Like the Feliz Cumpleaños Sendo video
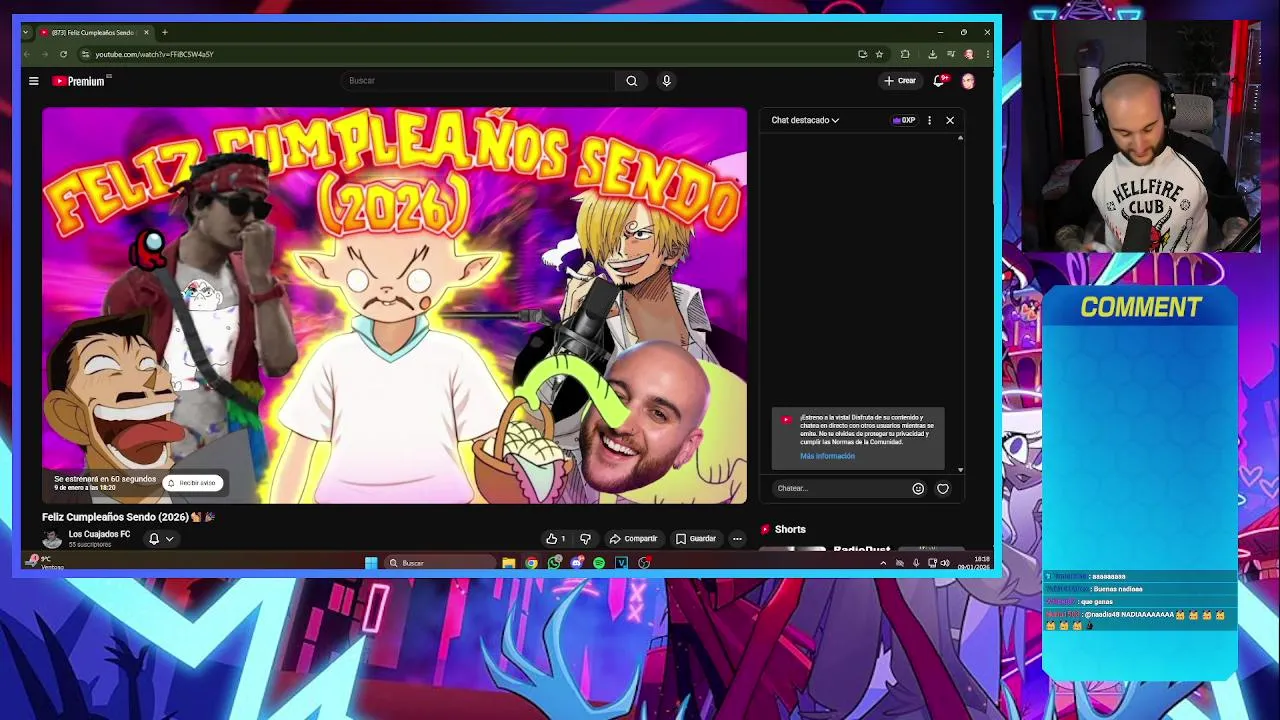This screenshot has height=720, width=1280. tap(556, 539)
